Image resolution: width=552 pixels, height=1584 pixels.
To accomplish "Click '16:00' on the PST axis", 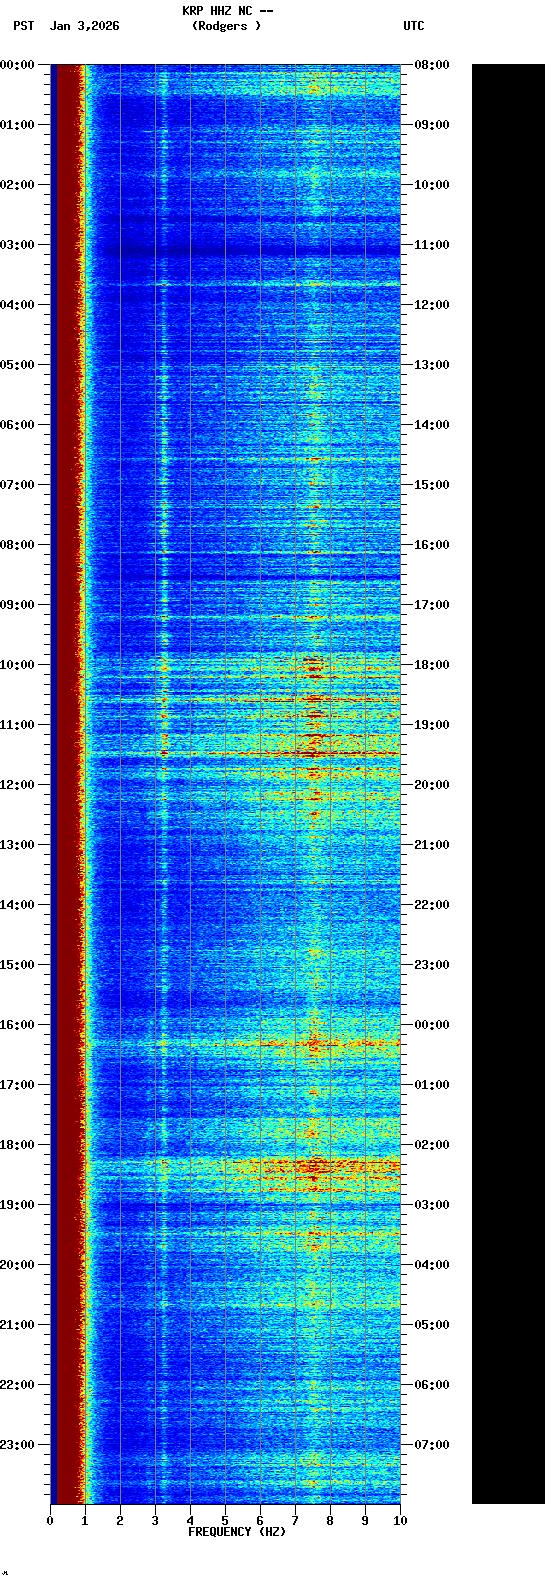I will pyautogui.click(x=18, y=1025).
